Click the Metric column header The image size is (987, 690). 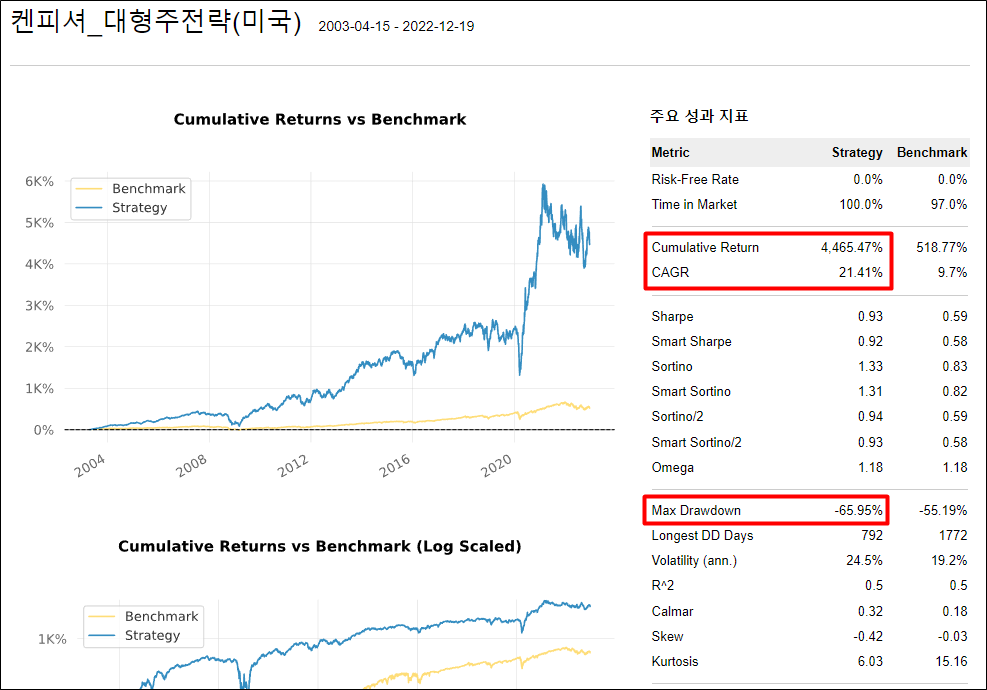point(670,152)
